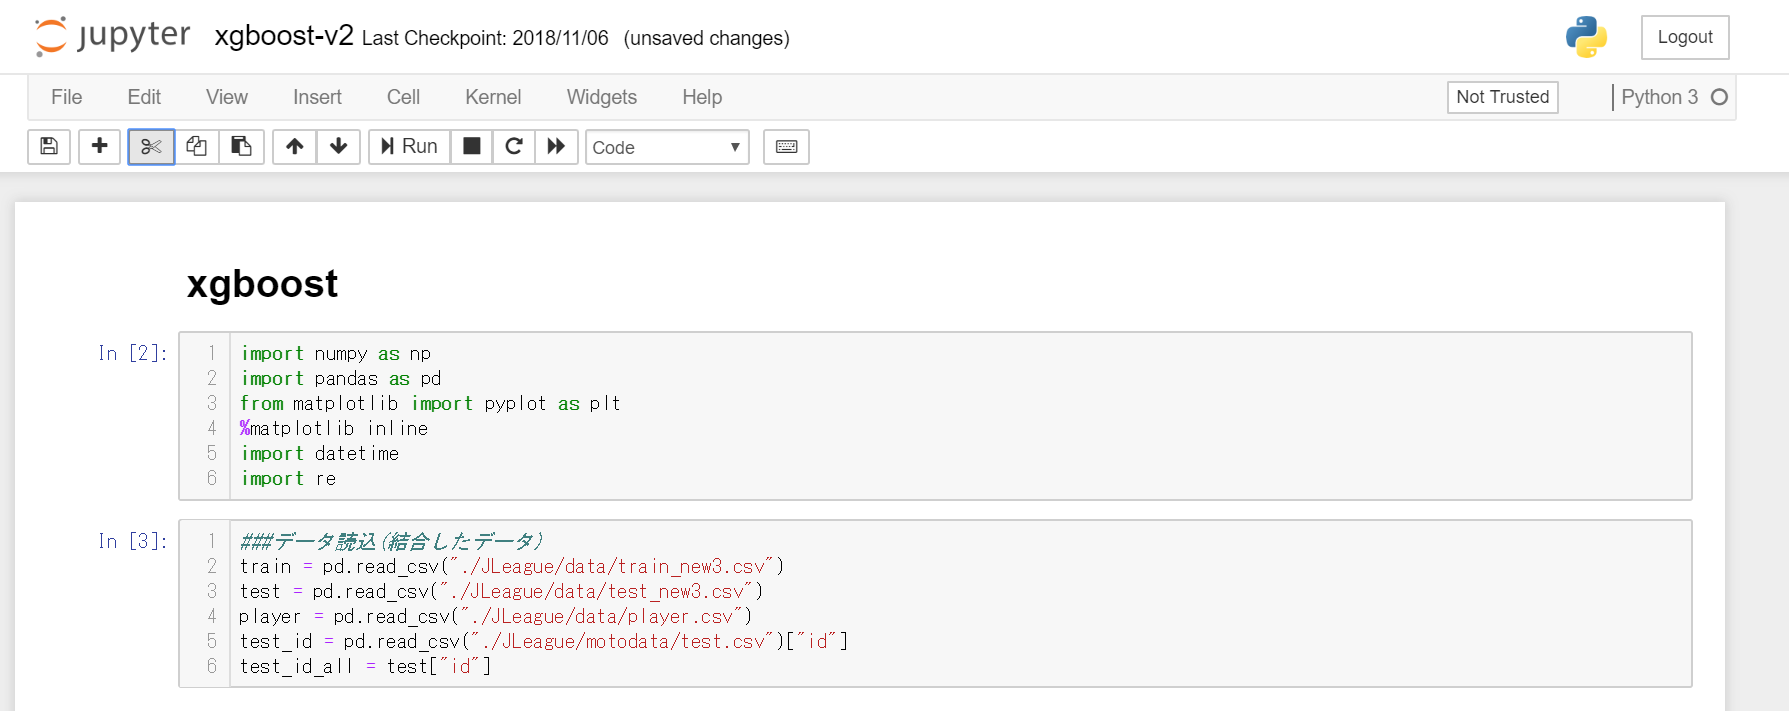Click 'import re' line
The image size is (1789, 711).
(x=288, y=479)
